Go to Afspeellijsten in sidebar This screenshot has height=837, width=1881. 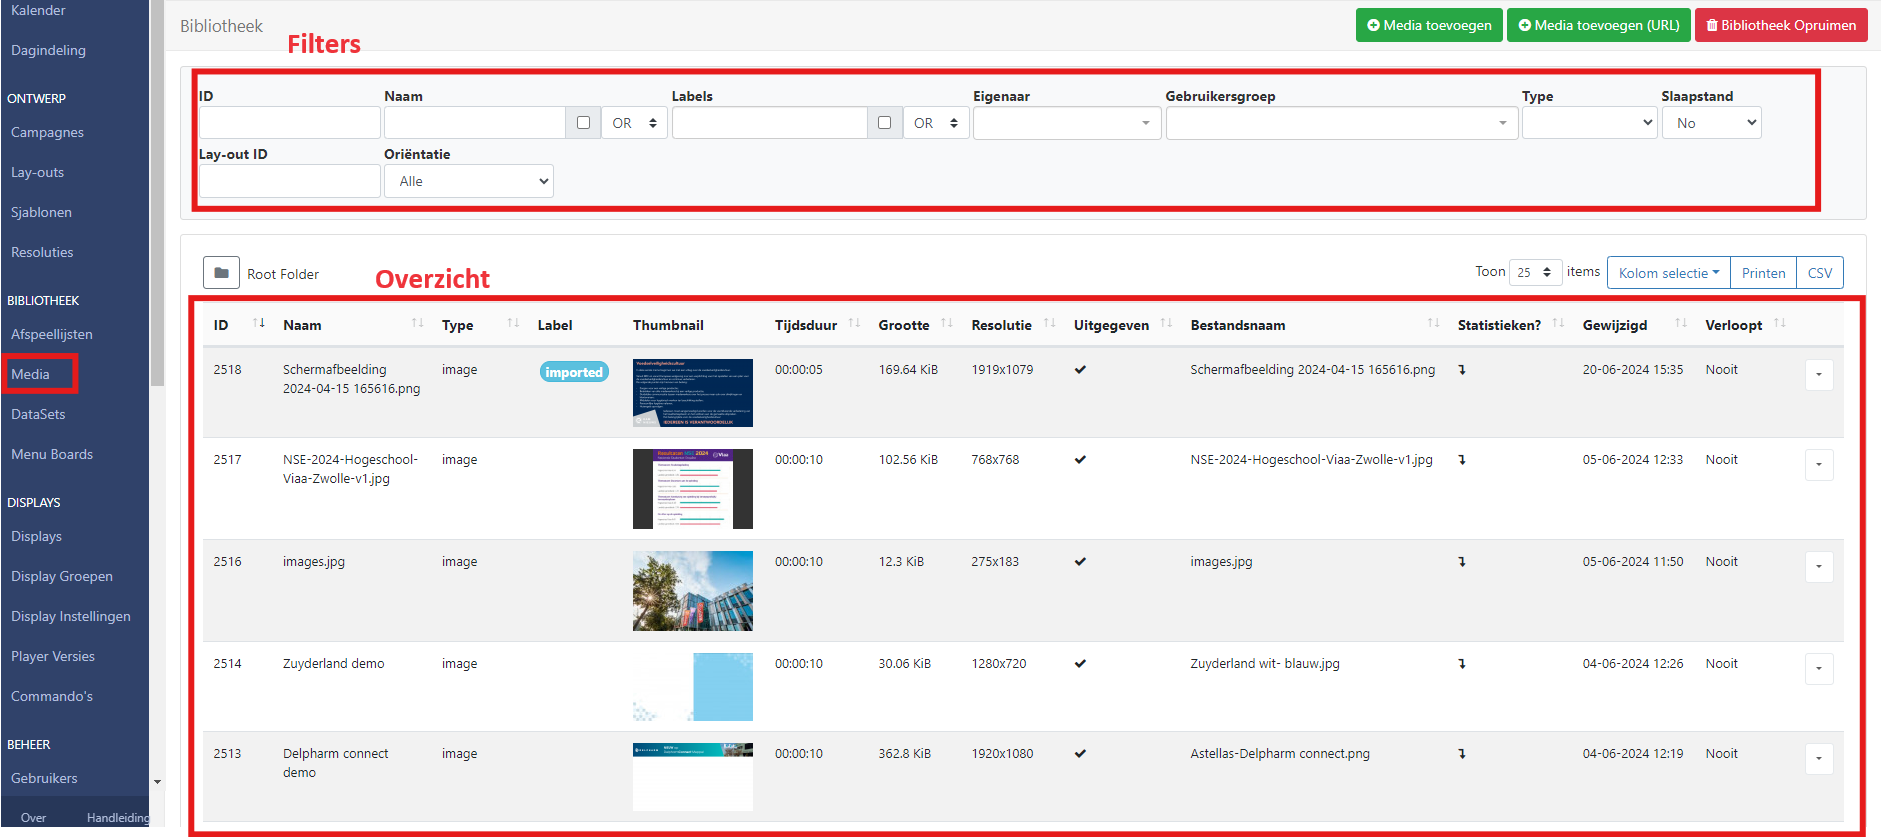tap(52, 334)
